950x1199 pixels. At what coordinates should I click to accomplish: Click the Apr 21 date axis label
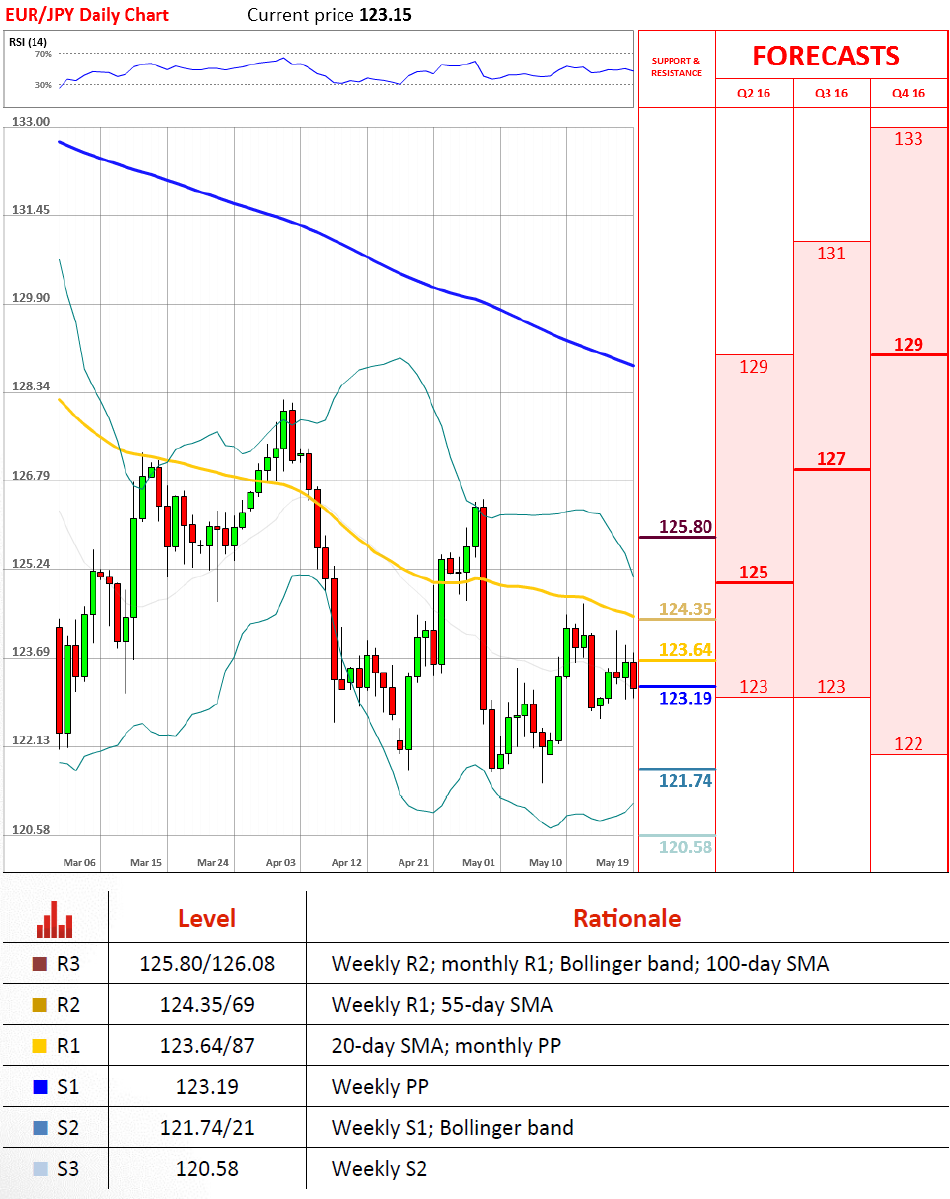click(413, 863)
